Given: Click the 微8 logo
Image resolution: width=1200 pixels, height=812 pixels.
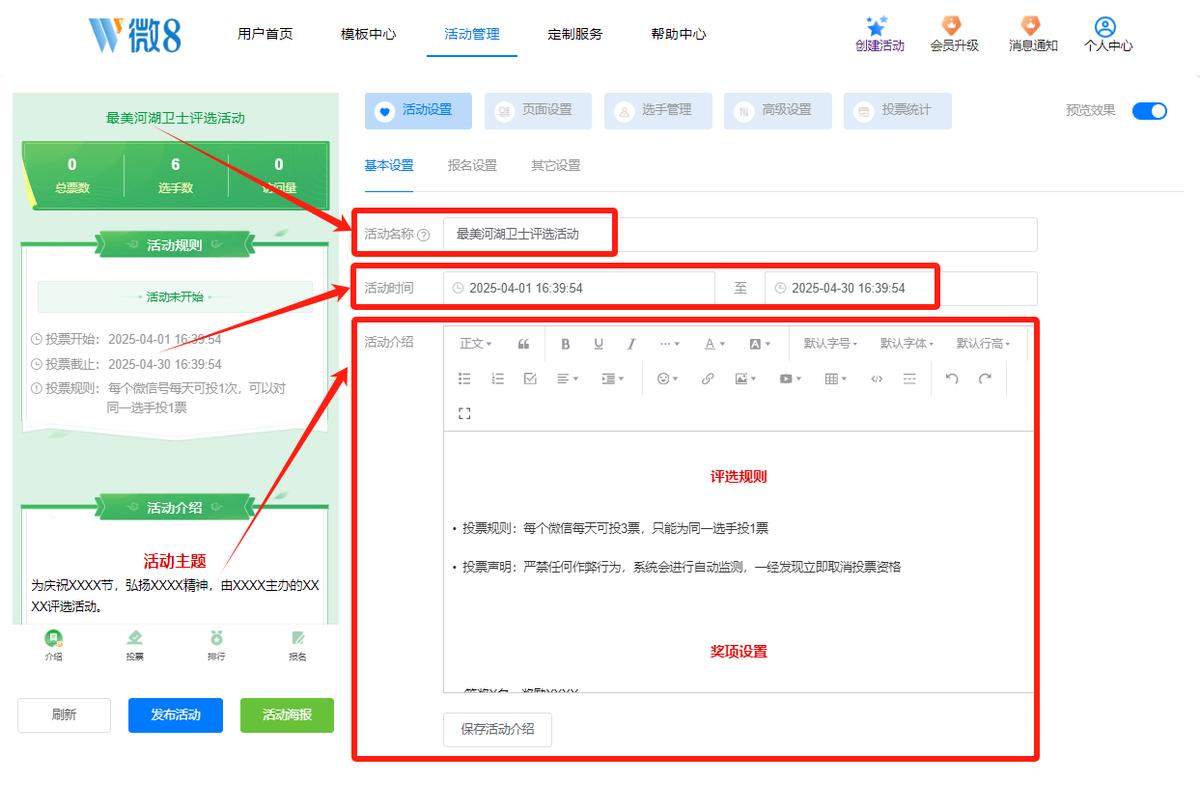Looking at the screenshot, I should (135, 34).
